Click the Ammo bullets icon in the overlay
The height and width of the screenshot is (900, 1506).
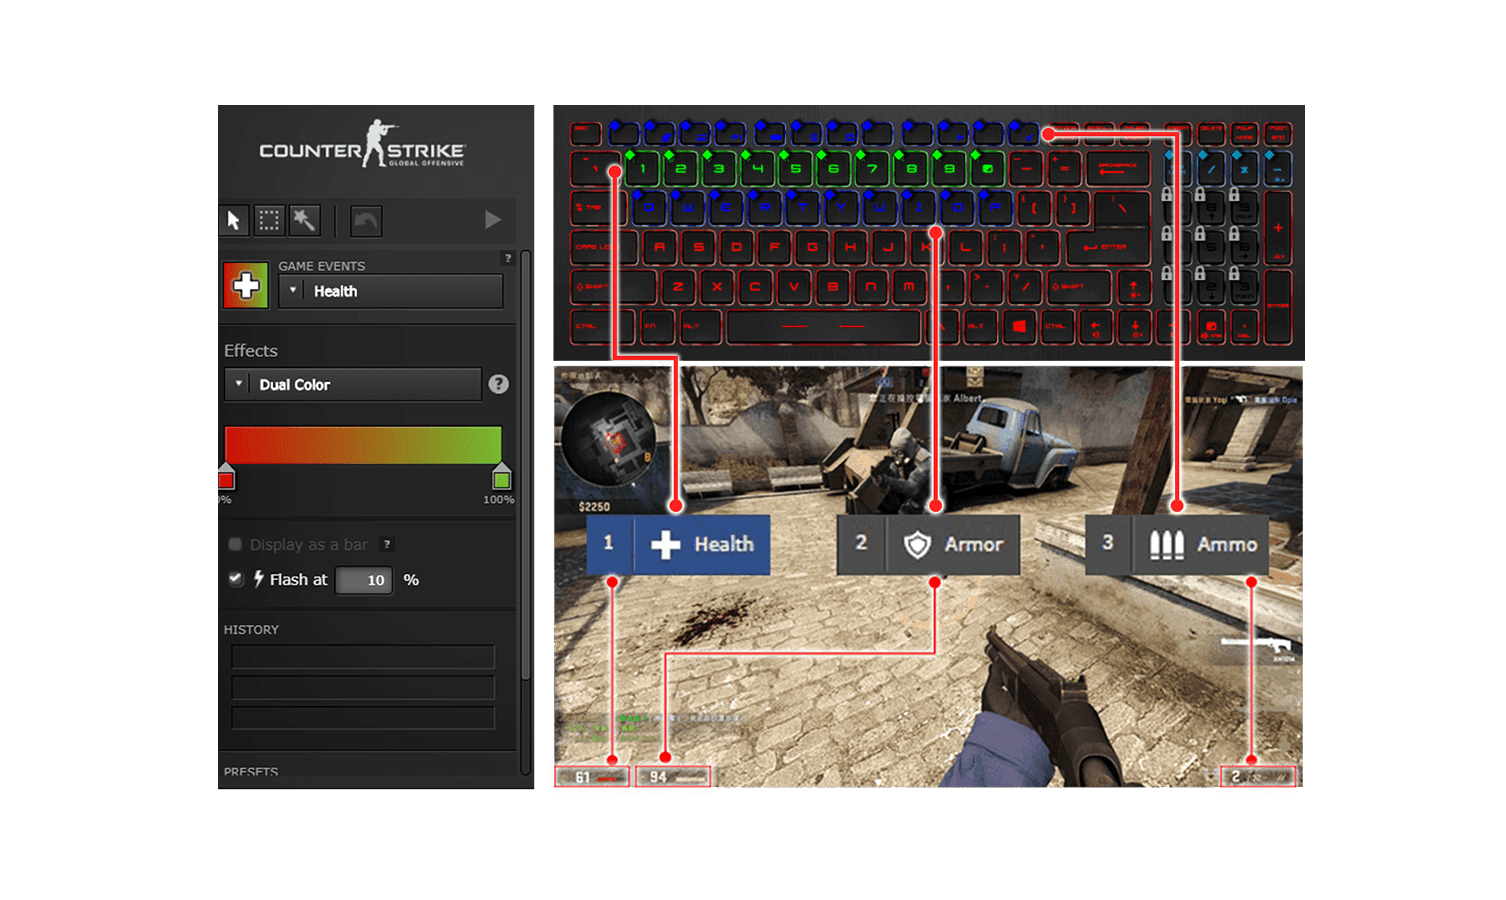[1166, 543]
